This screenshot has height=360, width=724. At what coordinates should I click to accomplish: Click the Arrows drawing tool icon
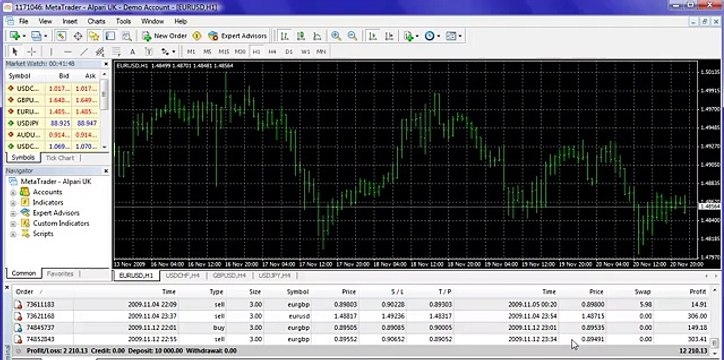coord(165,51)
